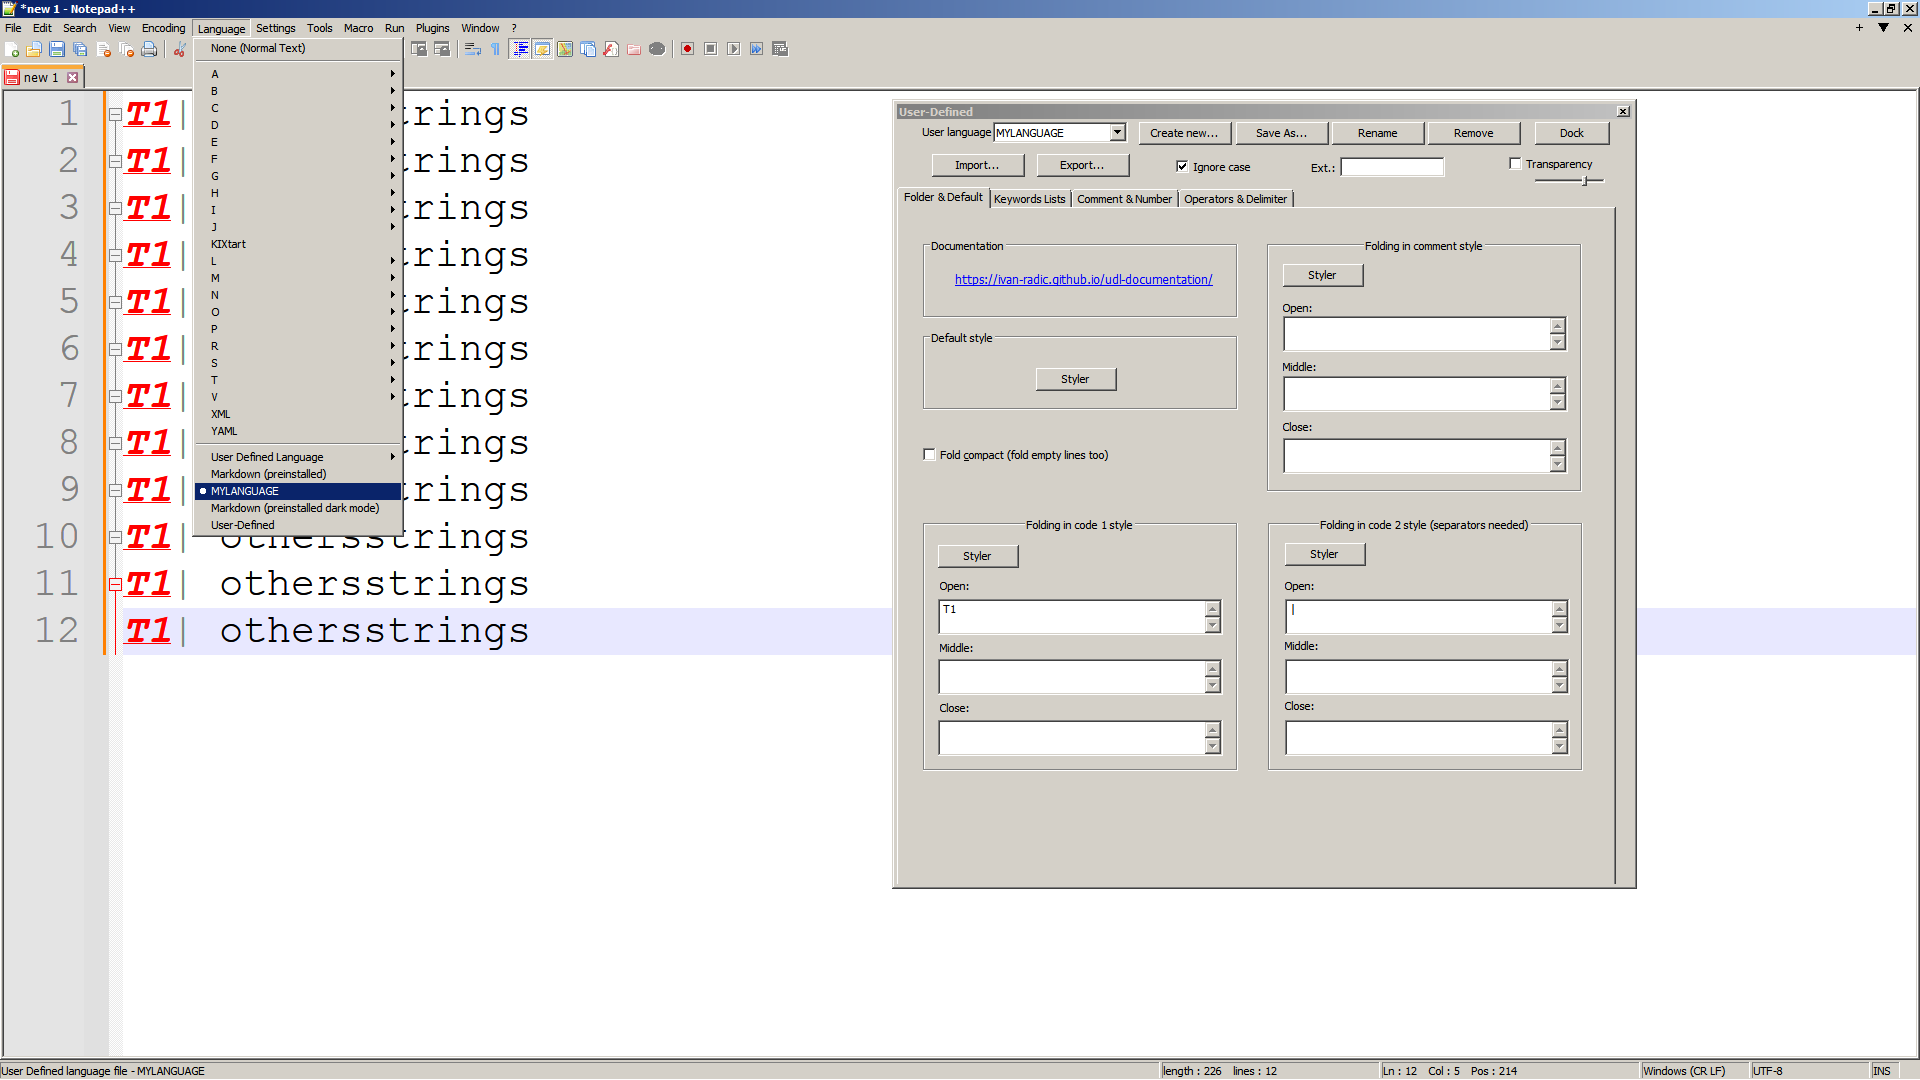Click the Create new... button

(1184, 133)
